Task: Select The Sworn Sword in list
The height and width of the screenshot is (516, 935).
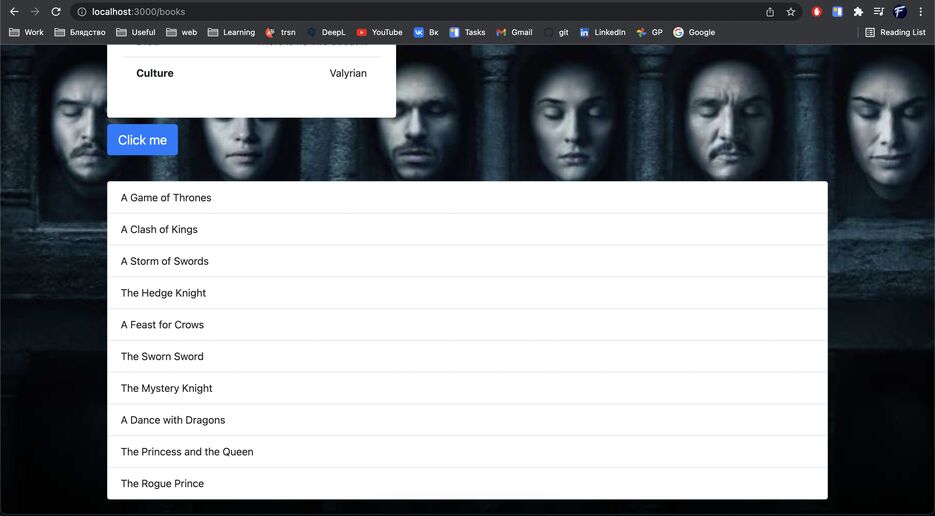Action: coord(468,356)
